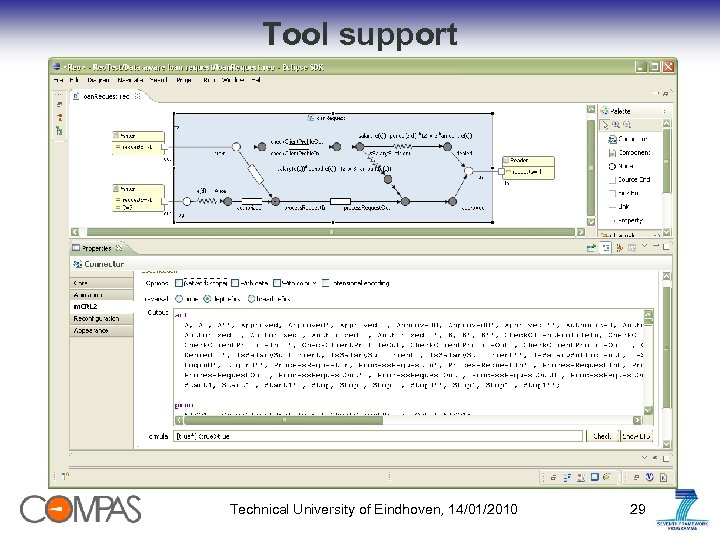Viewport: 720px width, 540px height.
Task: Open the Navigate menu
Action: tap(129, 80)
